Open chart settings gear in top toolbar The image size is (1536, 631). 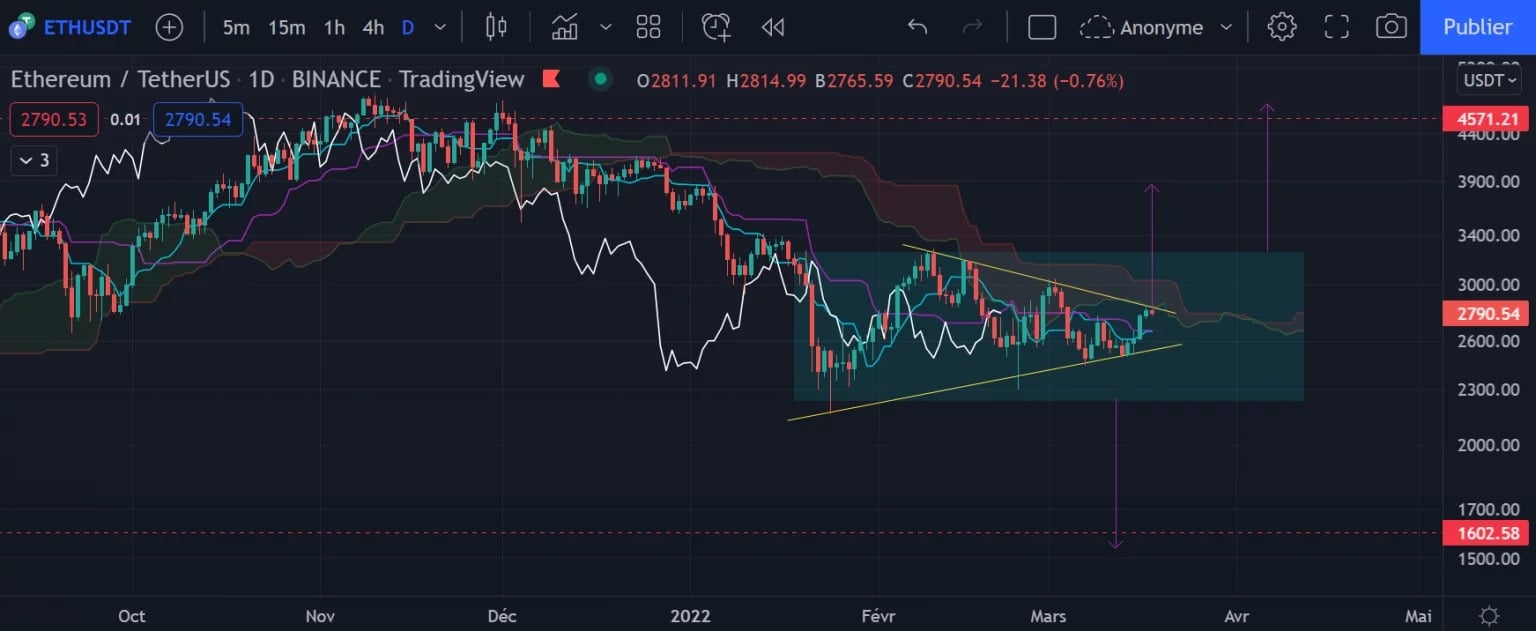pyautogui.click(x=1282, y=27)
